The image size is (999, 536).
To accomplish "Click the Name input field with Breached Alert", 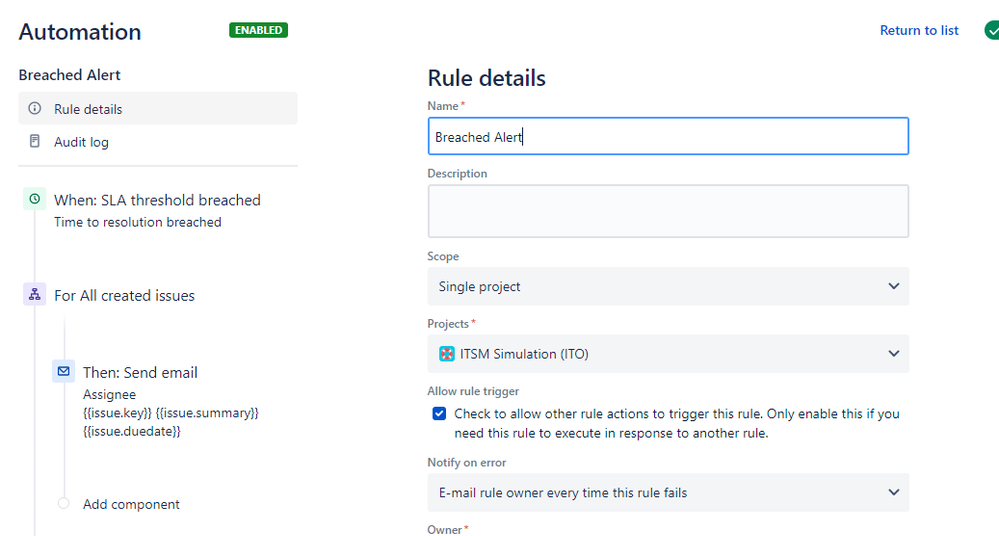I will pyautogui.click(x=668, y=136).
